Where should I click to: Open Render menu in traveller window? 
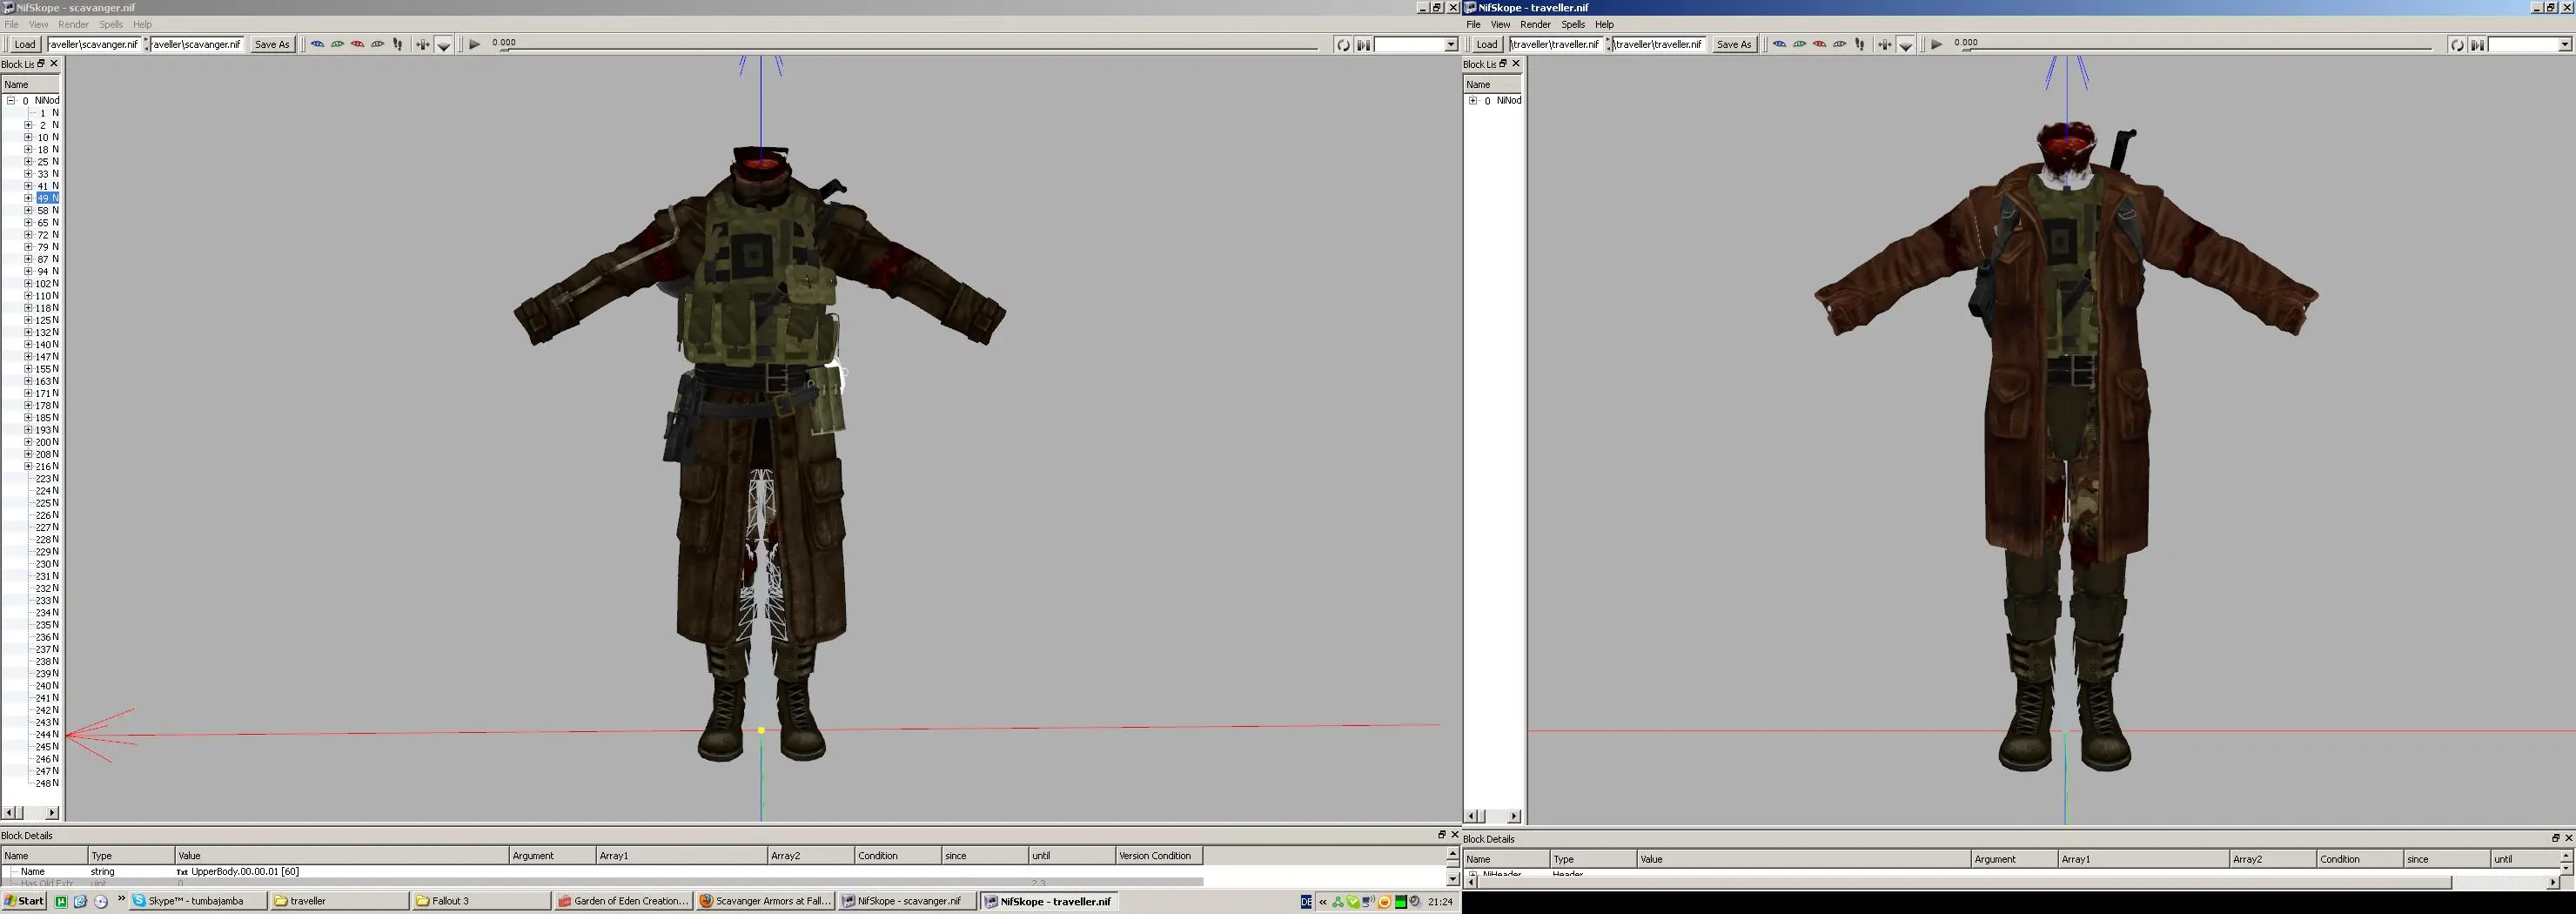1535,24
